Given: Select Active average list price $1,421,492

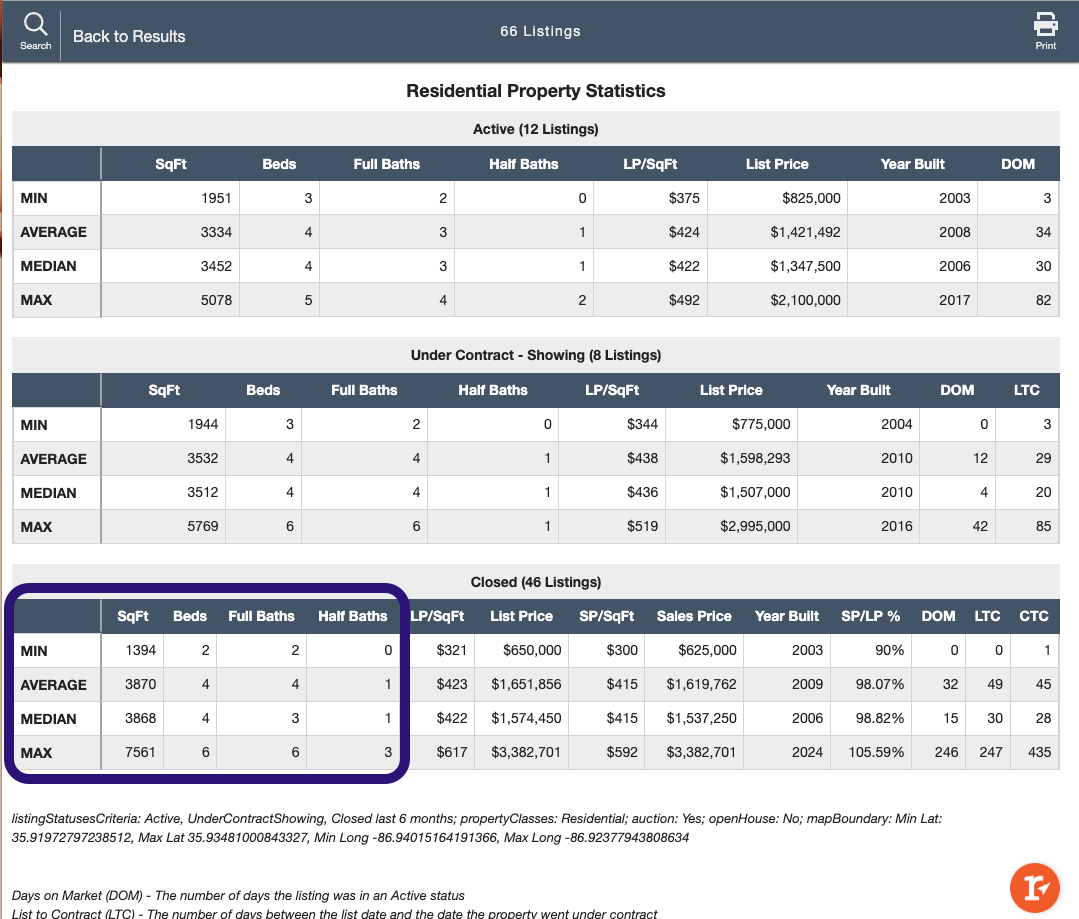Looking at the screenshot, I should click(x=805, y=232).
